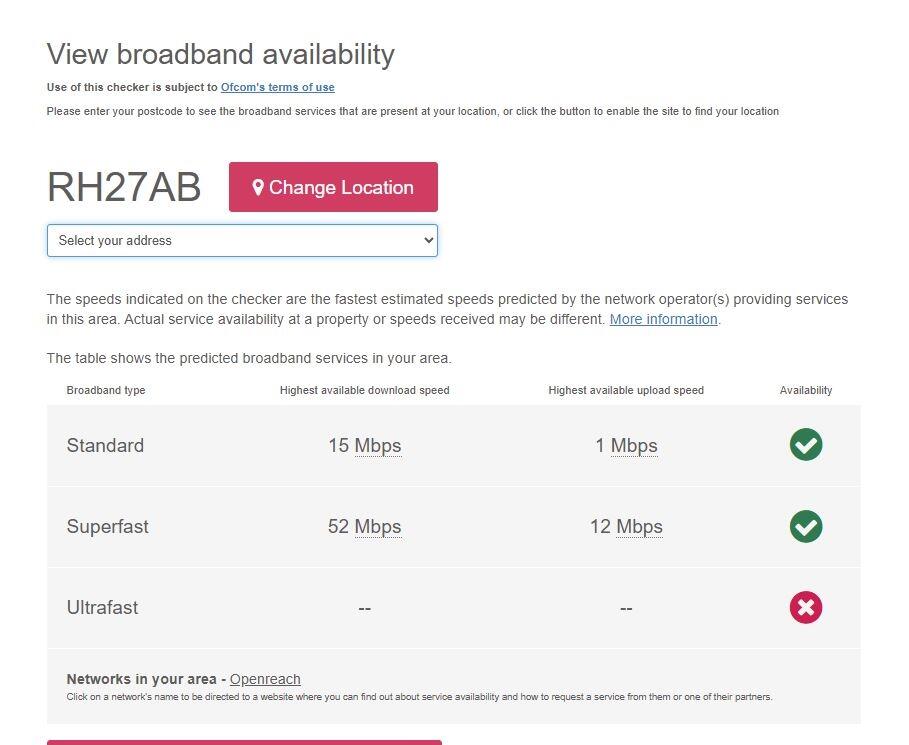Viewport: 909px width, 745px height.
Task: Click the location pin icon on Change Location
Action: coord(259,186)
